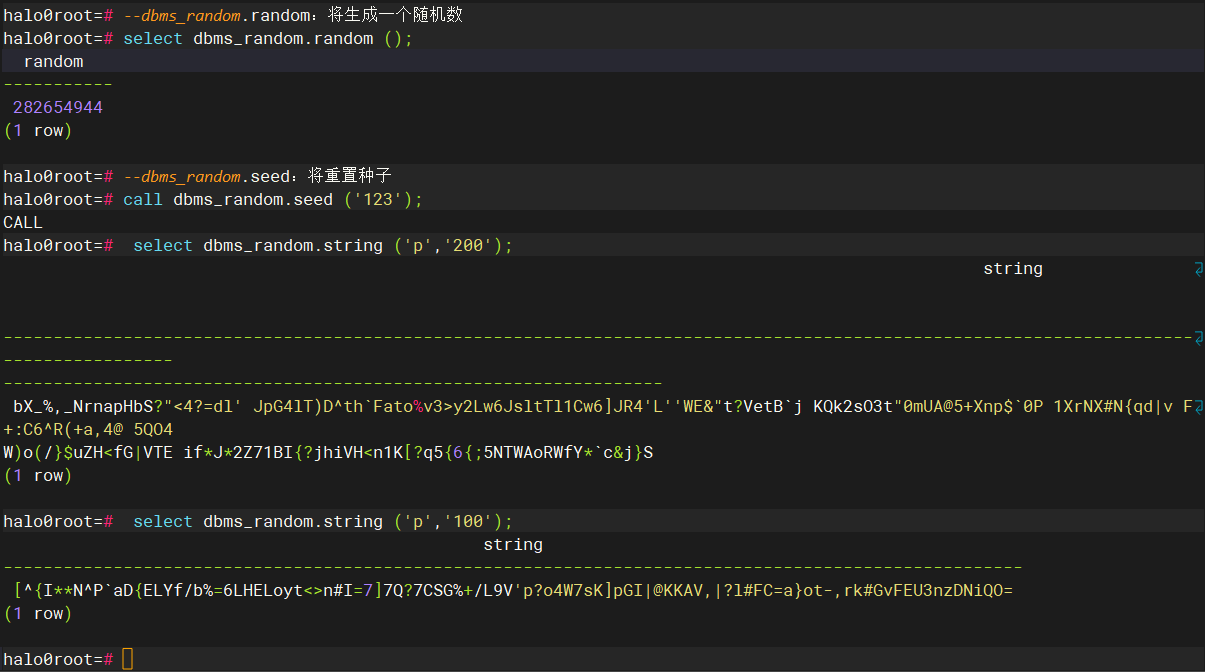Select the command dbms_random.string ('p','200')
The width and height of the screenshot is (1205, 672).
click(323, 245)
